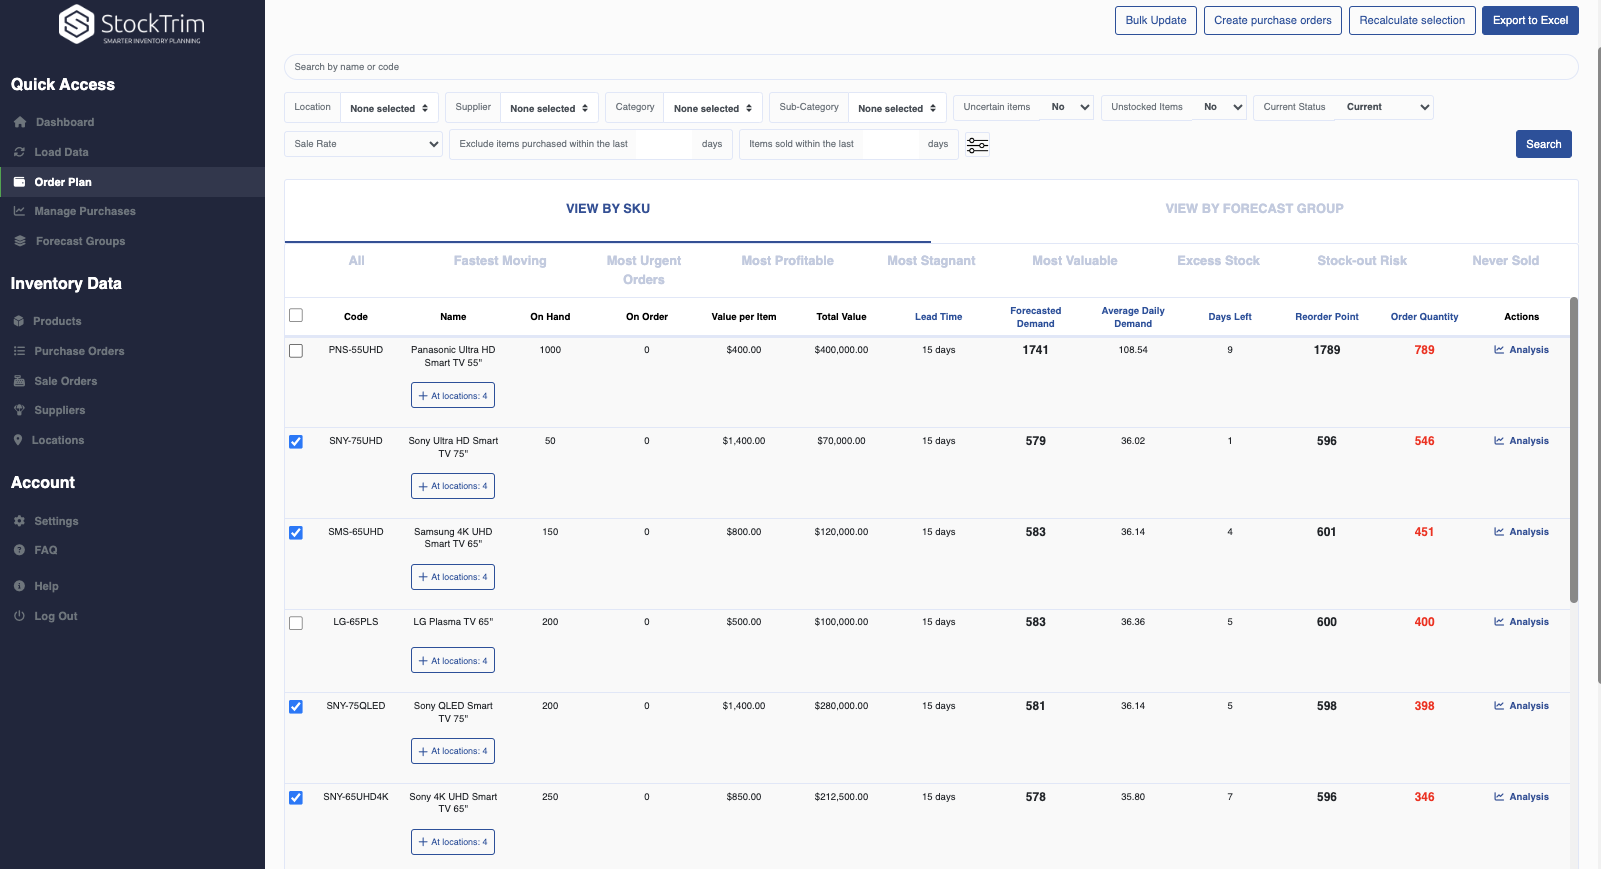
Task: Uncheck the SNY-75QLED row checkbox
Action: [296, 707]
